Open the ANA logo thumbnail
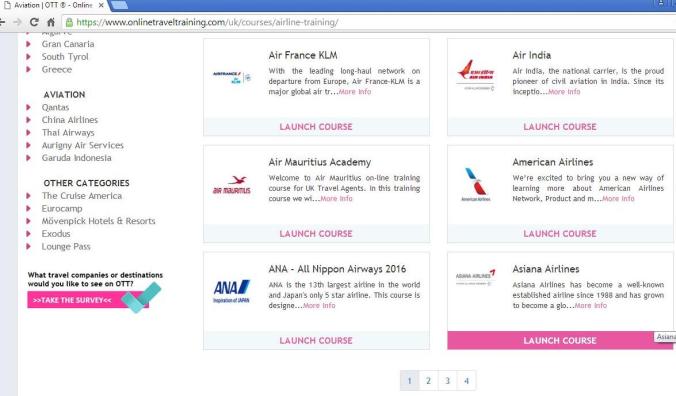This screenshot has width=676, height=396. click(232, 291)
